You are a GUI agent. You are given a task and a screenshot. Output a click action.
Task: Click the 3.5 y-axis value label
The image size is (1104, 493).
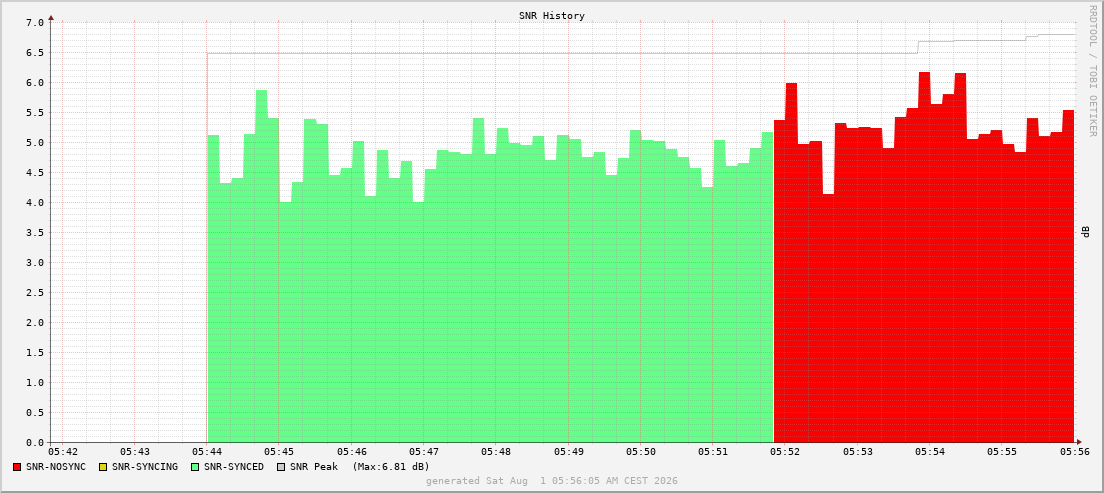(x=36, y=232)
